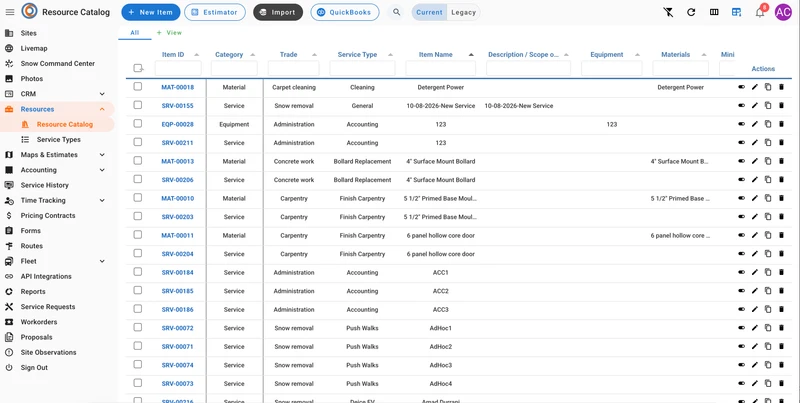Image resolution: width=800 pixels, height=403 pixels.
Task: Toggle active switch for MAT-00018
Action: tap(741, 87)
